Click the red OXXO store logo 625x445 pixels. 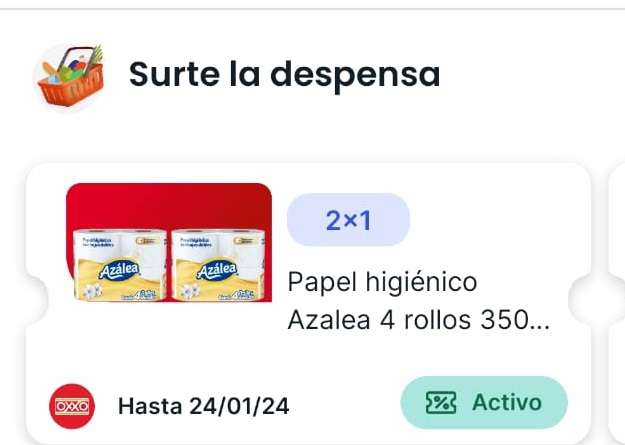(72, 406)
